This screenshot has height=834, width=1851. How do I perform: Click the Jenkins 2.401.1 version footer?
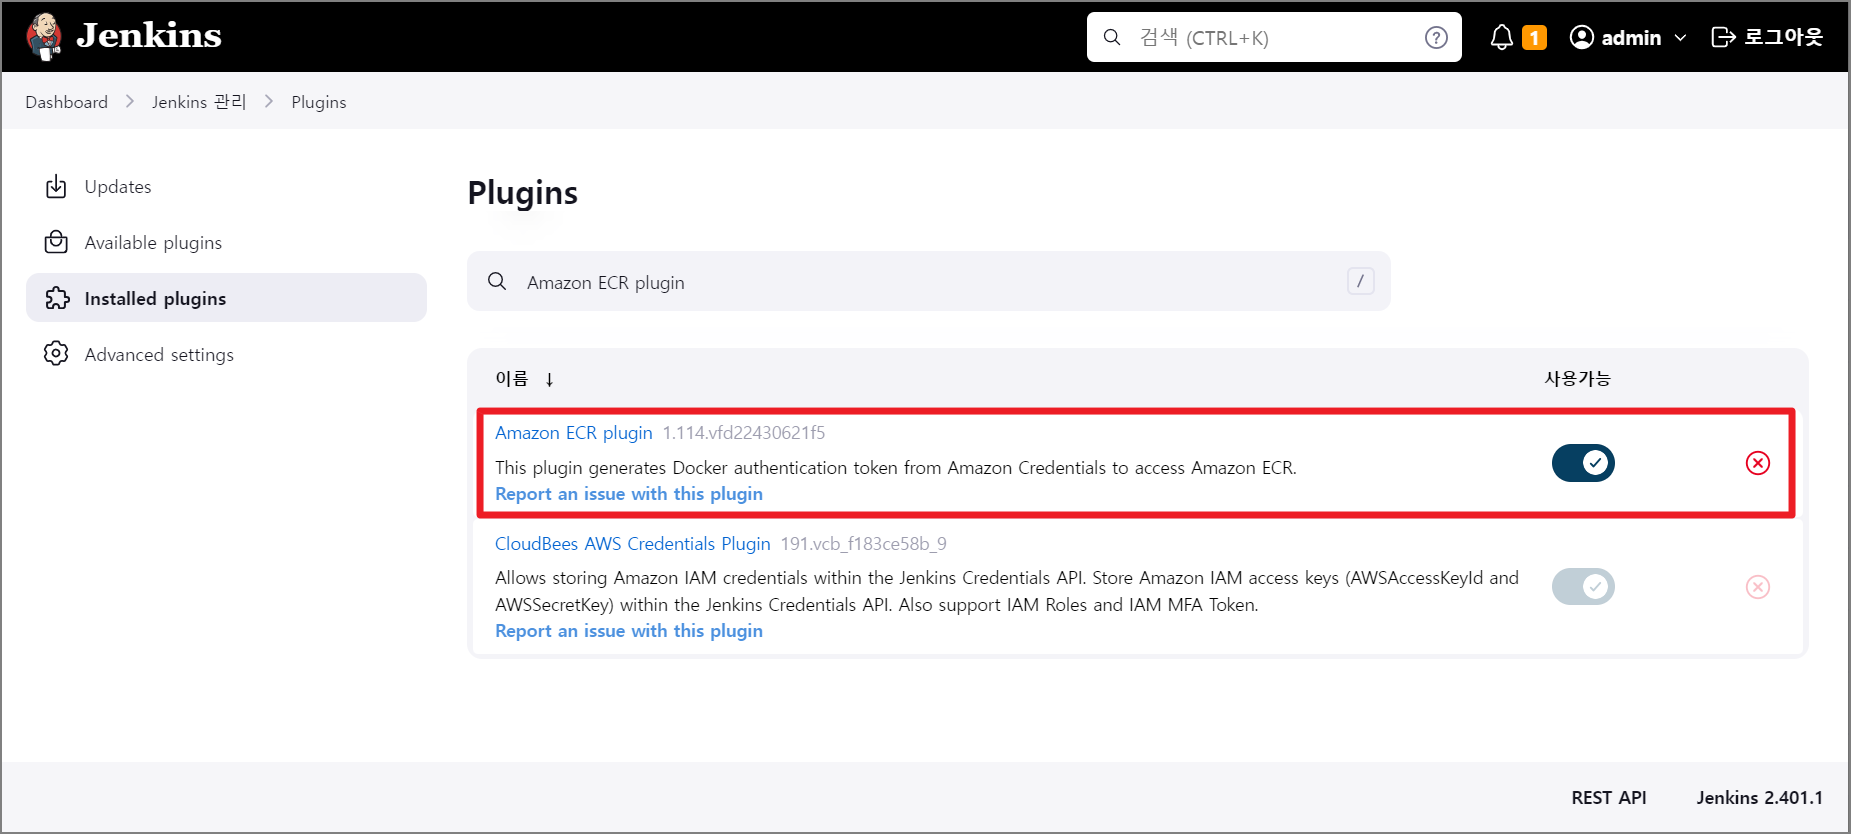[1759, 798]
